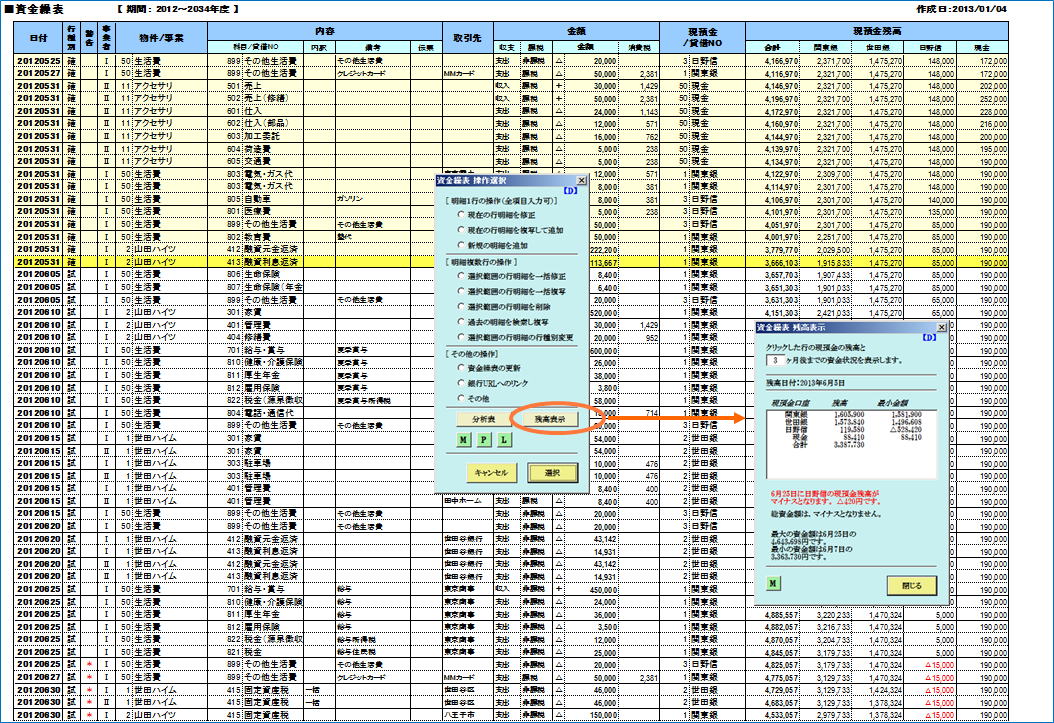
Task: Choose 選択範囲の行明細を削除 radio button
Action: (x=460, y=306)
